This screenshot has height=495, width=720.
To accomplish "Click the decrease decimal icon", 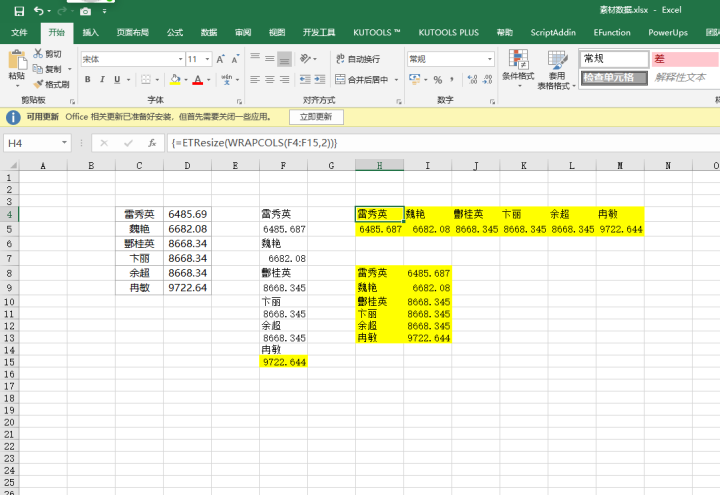I will coord(488,79).
